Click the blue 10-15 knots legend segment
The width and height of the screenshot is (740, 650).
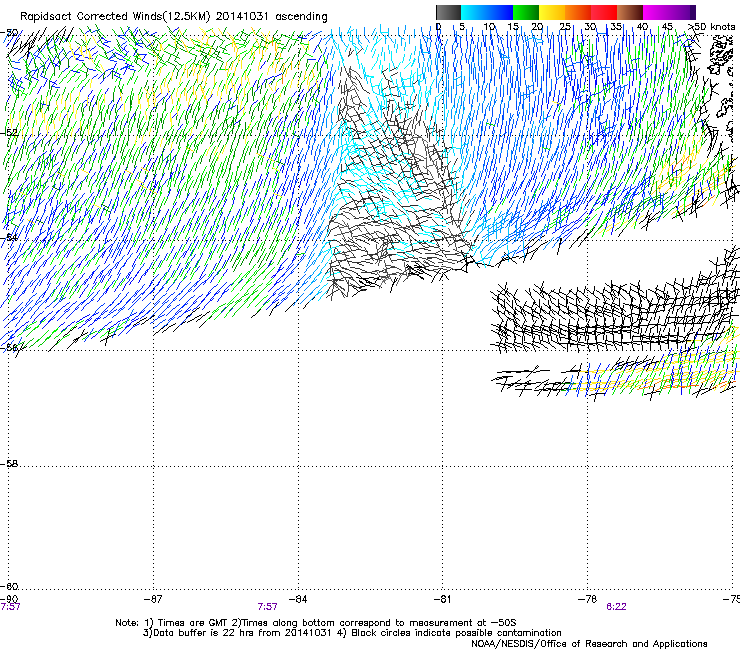point(500,12)
